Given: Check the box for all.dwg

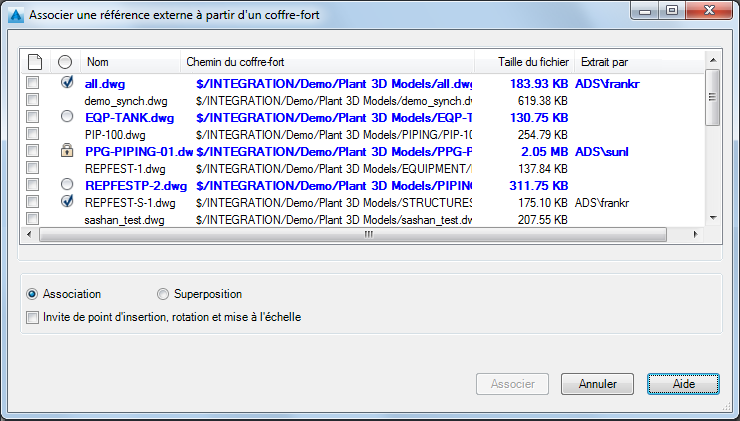Looking at the screenshot, I should tap(33, 84).
